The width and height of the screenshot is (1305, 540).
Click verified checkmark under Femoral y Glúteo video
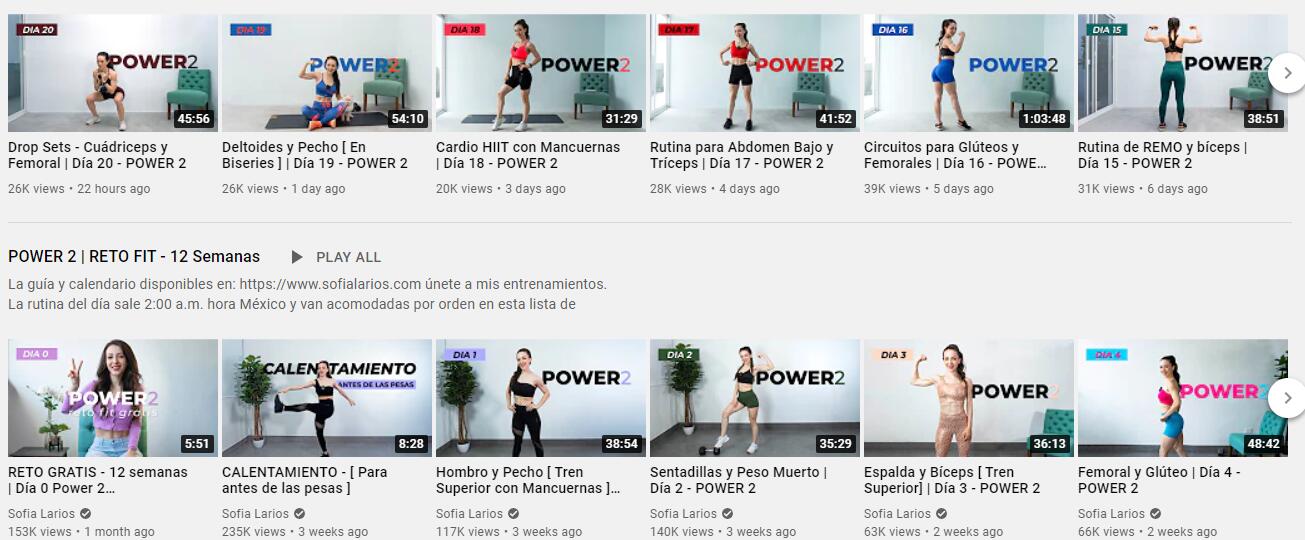[1155, 514]
